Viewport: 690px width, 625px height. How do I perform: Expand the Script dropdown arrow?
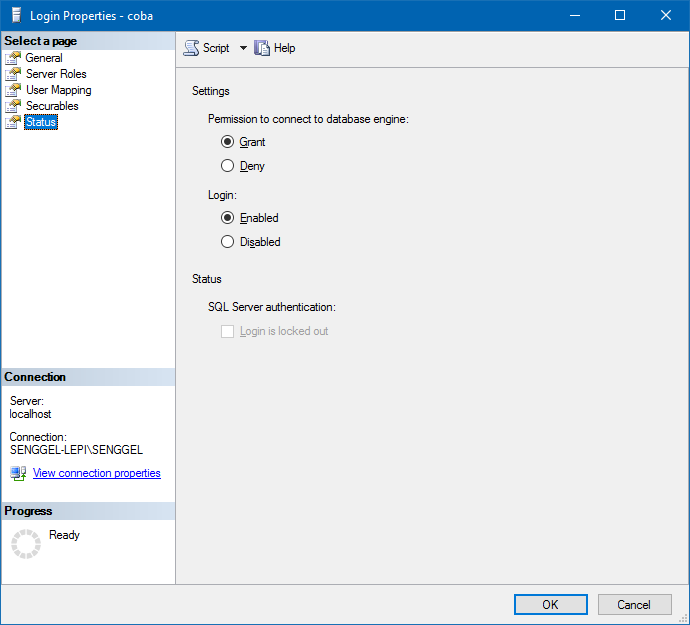(243, 48)
